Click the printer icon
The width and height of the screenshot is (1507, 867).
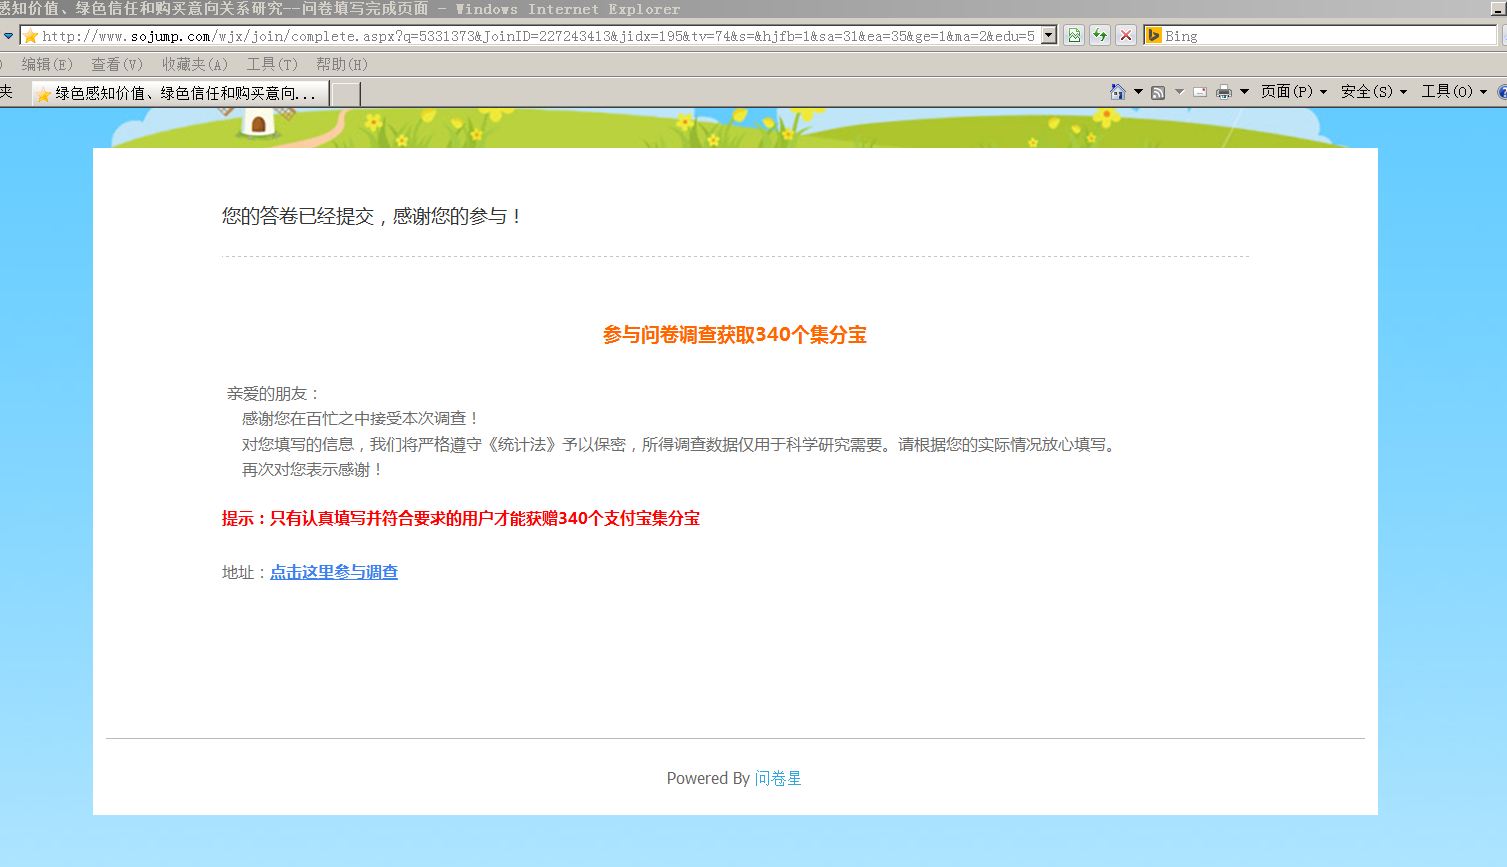(1223, 92)
